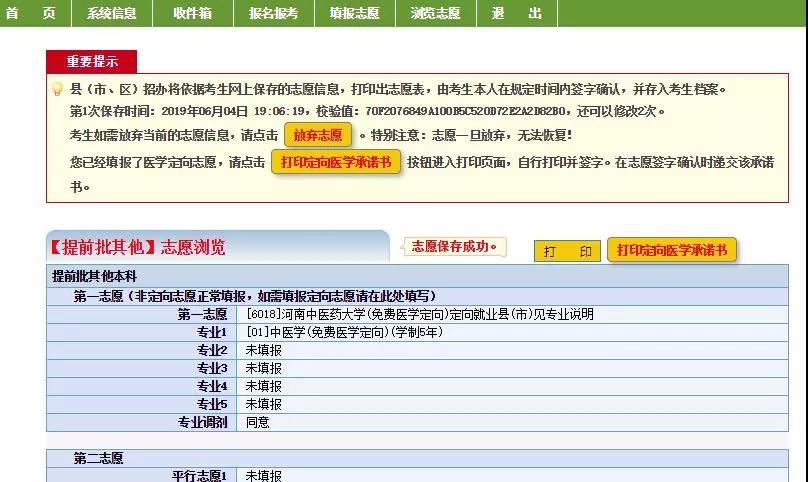The image size is (808, 482).
Task: Click the 志愿保存成功 status message
Action: (454, 246)
